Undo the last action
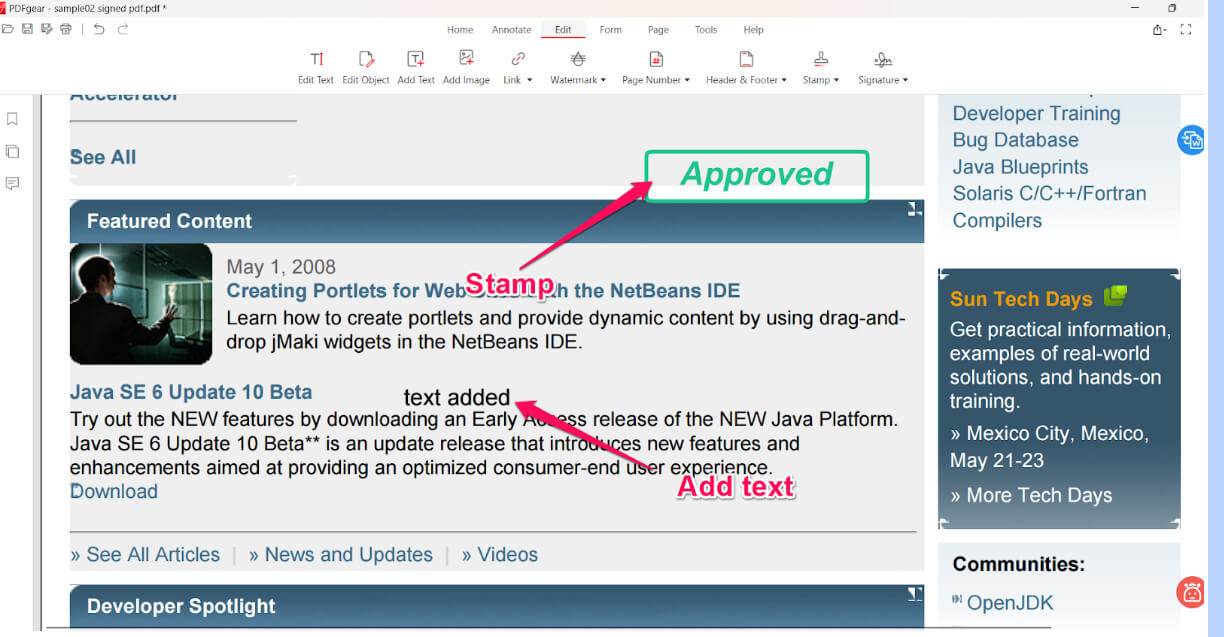Screen dimensions: 1224x637 pos(99,29)
